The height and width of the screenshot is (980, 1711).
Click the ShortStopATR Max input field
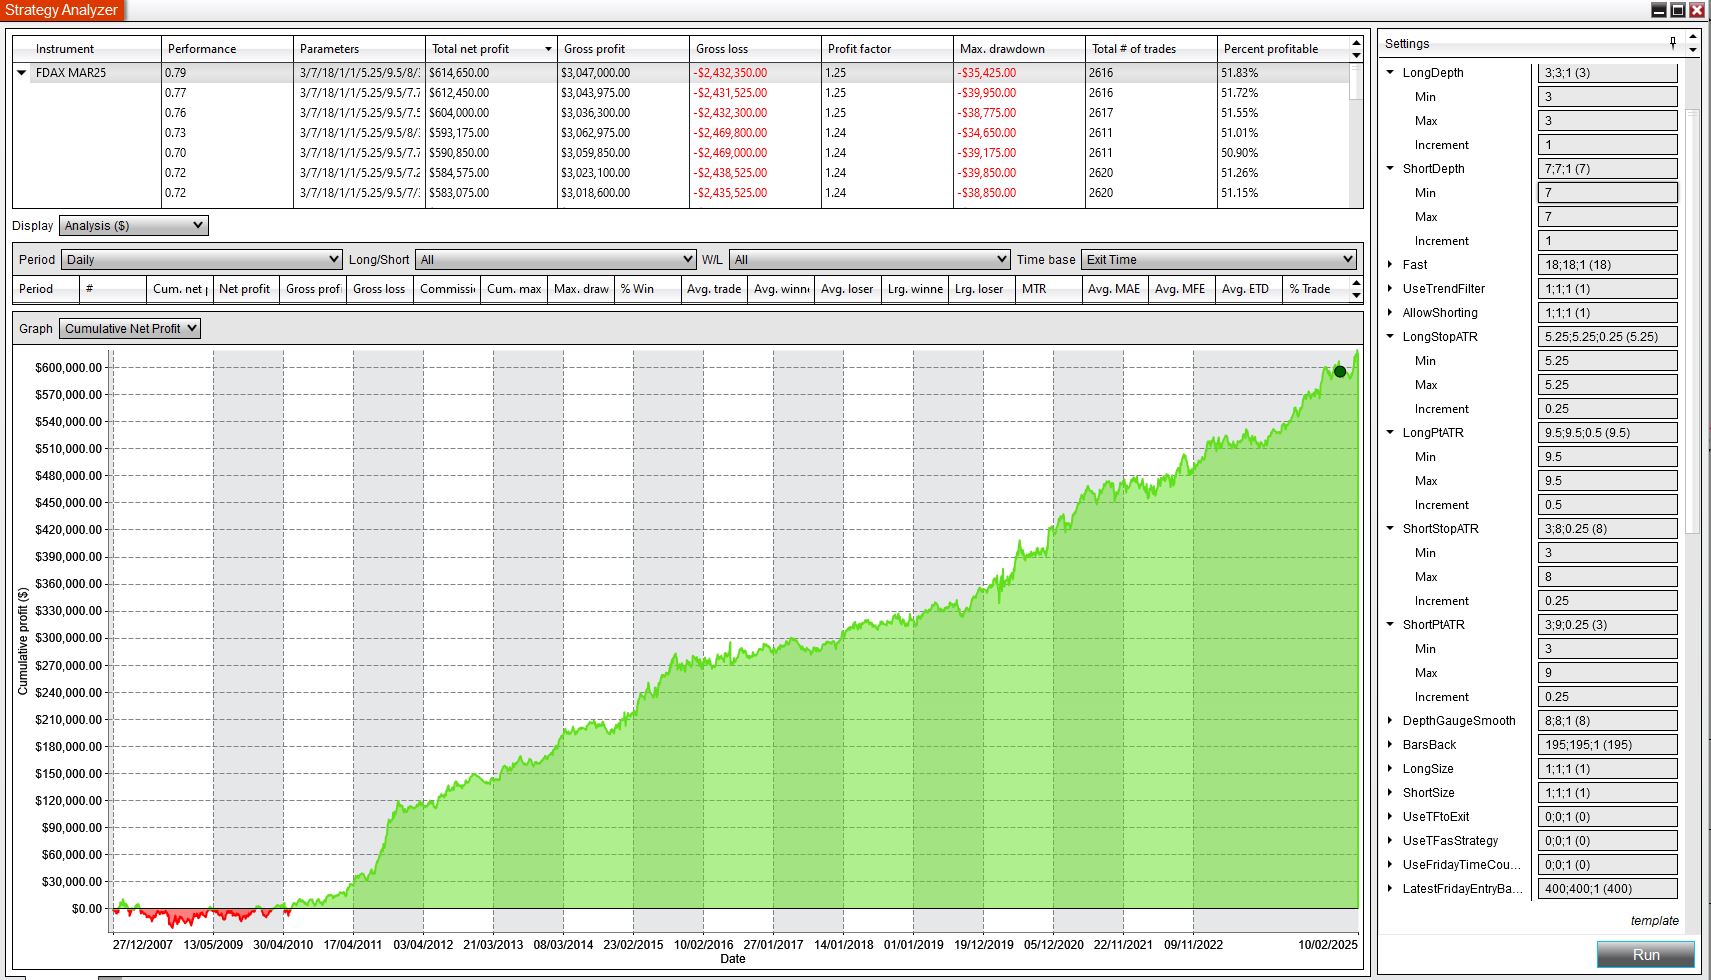point(1607,577)
